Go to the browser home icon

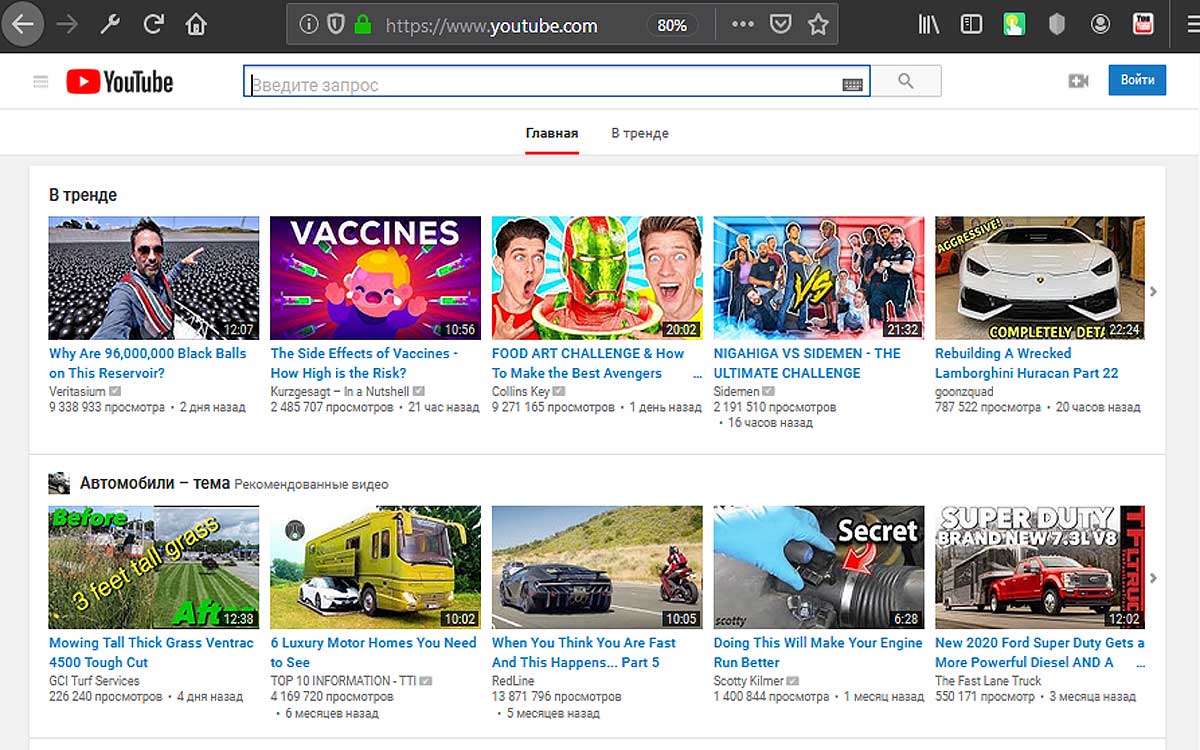click(196, 24)
